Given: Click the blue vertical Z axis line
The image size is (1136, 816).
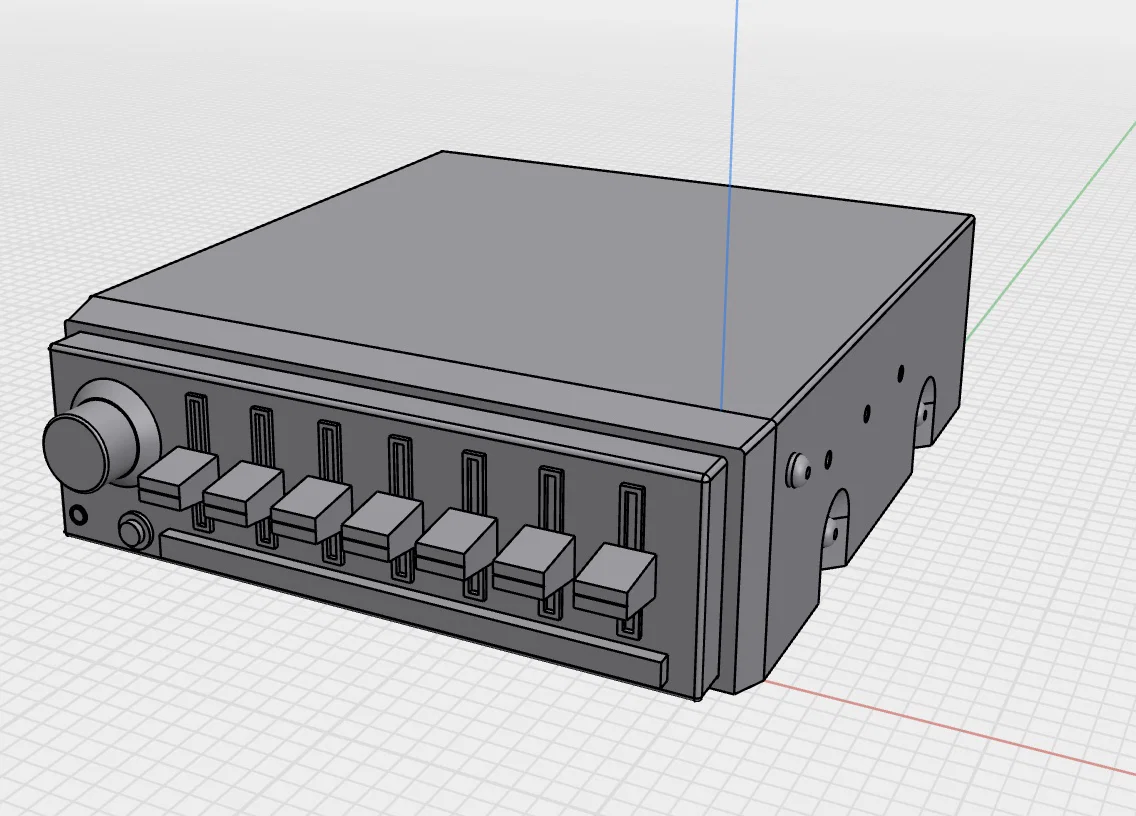Looking at the screenshot, I should click(x=730, y=203).
